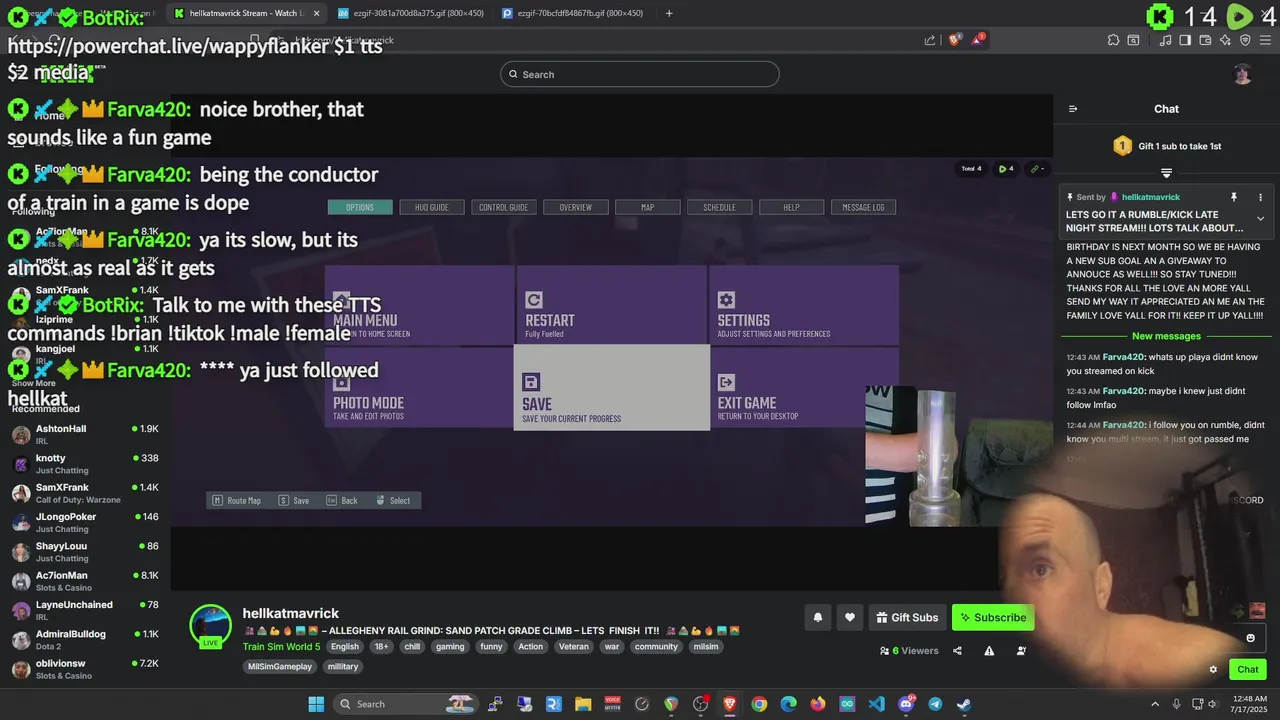Click the share stream icon
1280x720 pixels.
click(957, 651)
